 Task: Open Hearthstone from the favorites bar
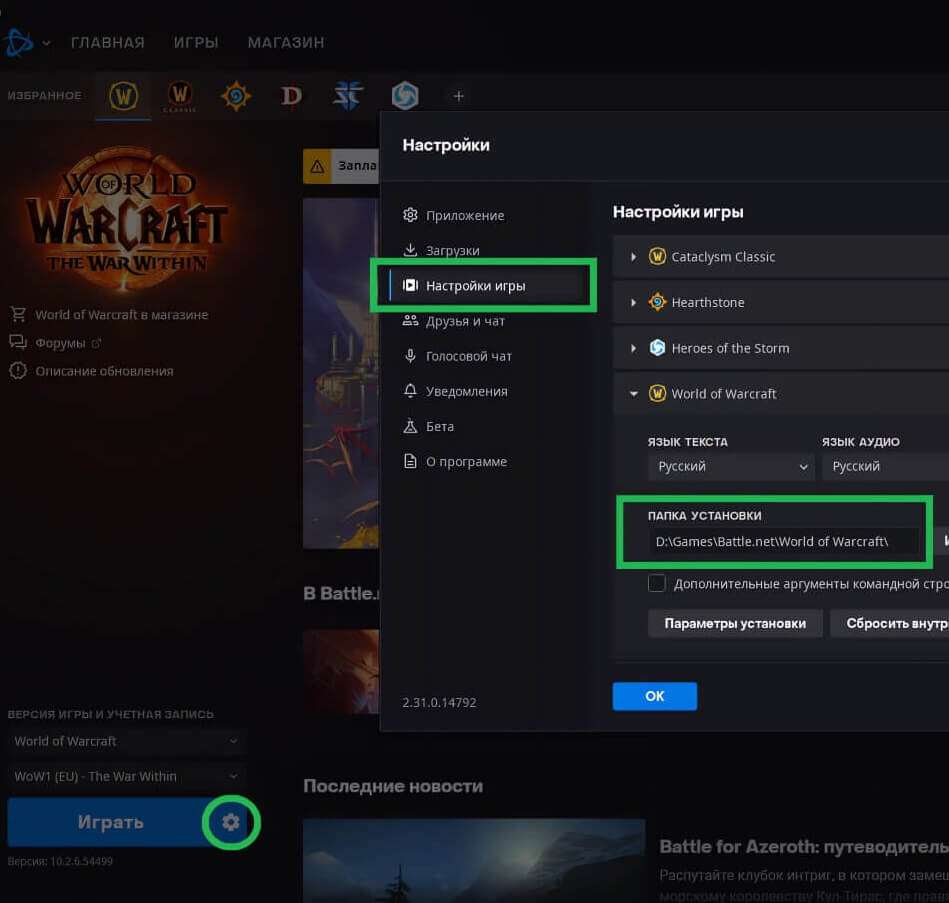pyautogui.click(x=236, y=96)
